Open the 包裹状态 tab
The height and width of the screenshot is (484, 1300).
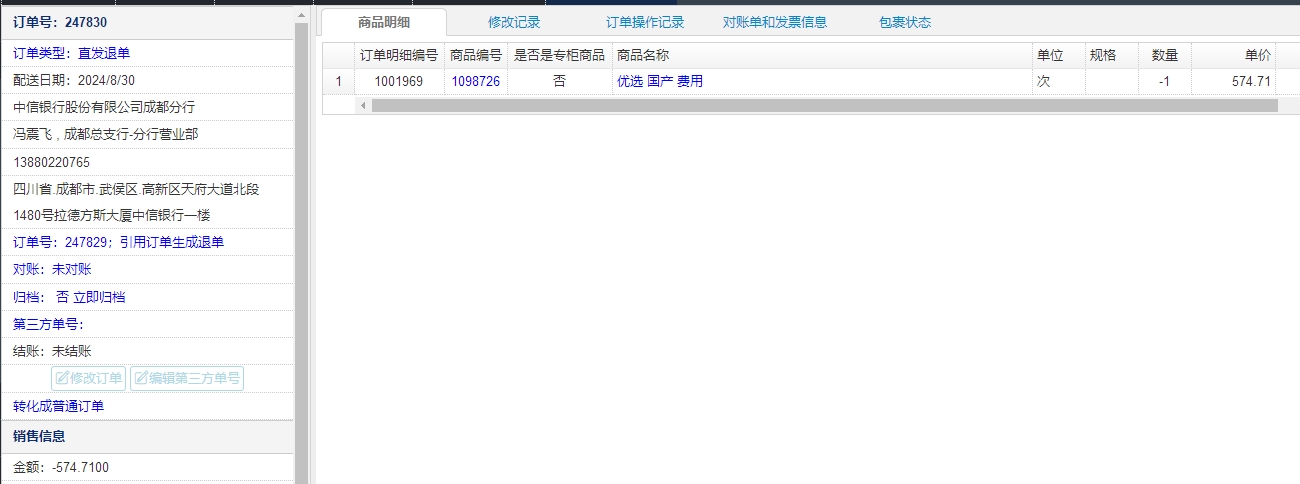pos(905,22)
